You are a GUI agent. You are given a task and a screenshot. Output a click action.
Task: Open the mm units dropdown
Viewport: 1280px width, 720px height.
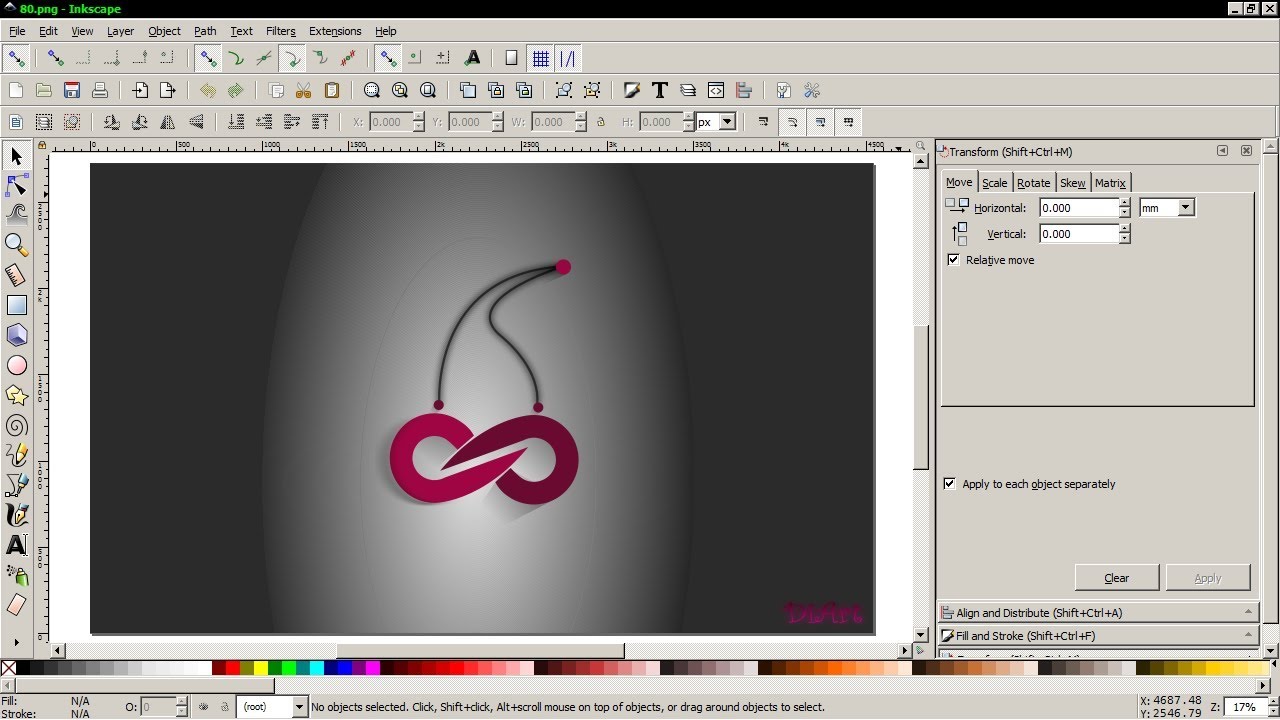click(x=1186, y=208)
